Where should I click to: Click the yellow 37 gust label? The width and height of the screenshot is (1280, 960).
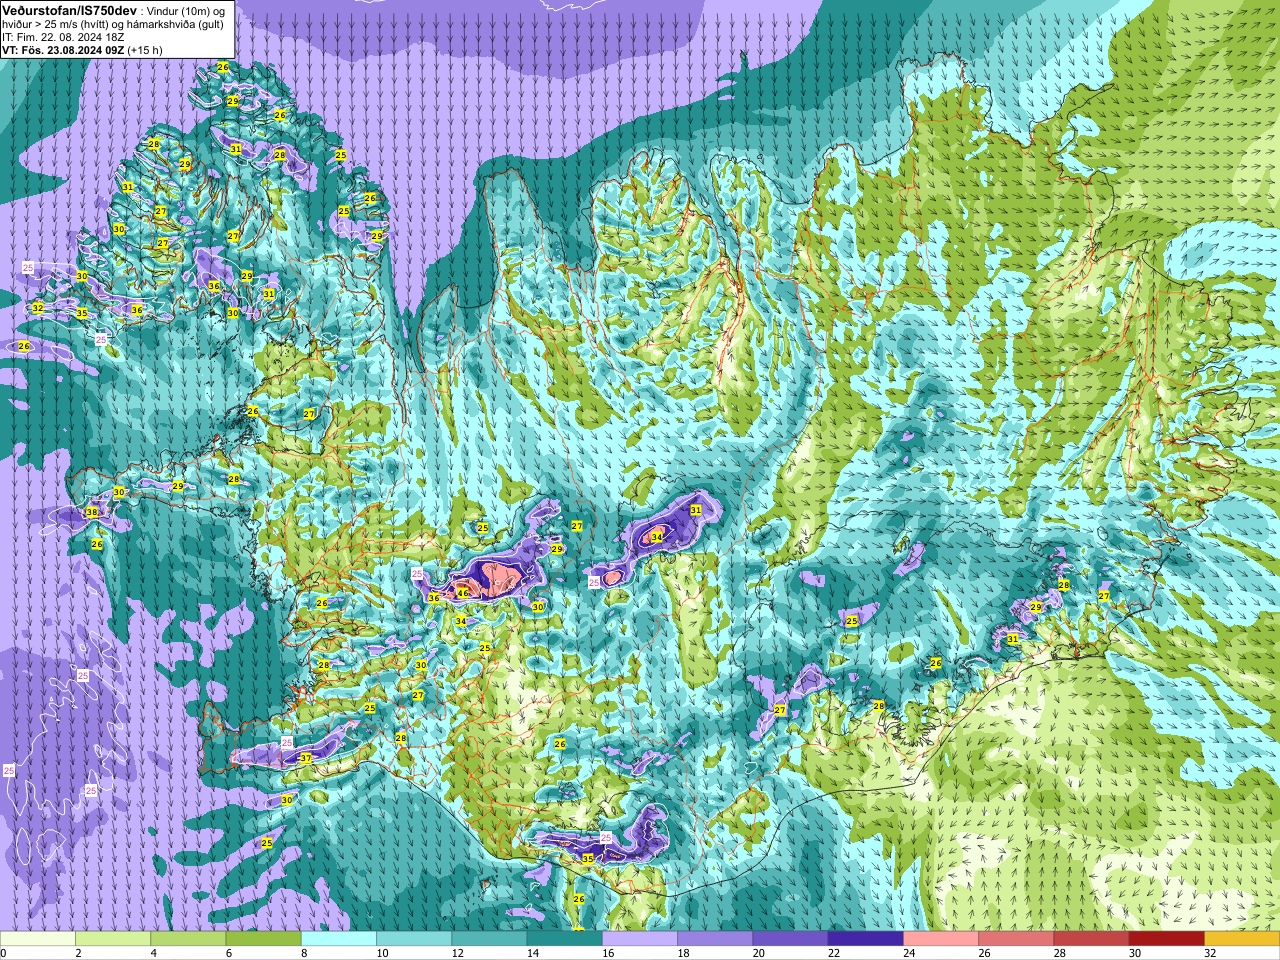(x=306, y=759)
